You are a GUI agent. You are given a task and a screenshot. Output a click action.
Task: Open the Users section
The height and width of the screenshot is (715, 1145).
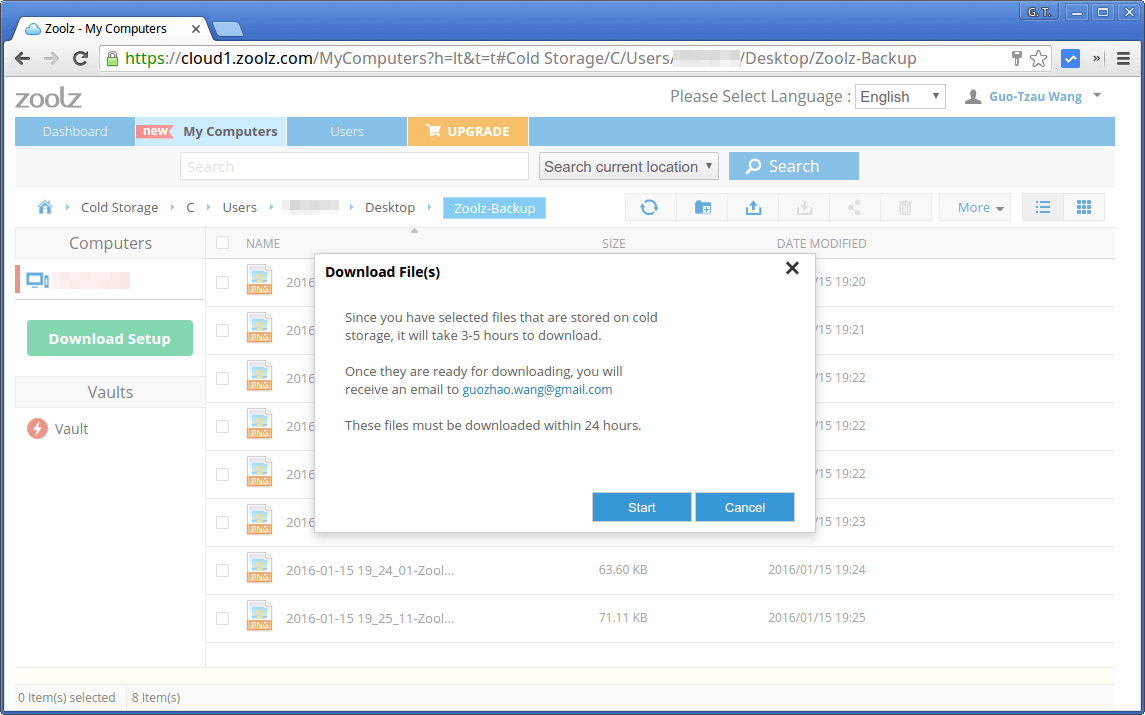(x=346, y=131)
